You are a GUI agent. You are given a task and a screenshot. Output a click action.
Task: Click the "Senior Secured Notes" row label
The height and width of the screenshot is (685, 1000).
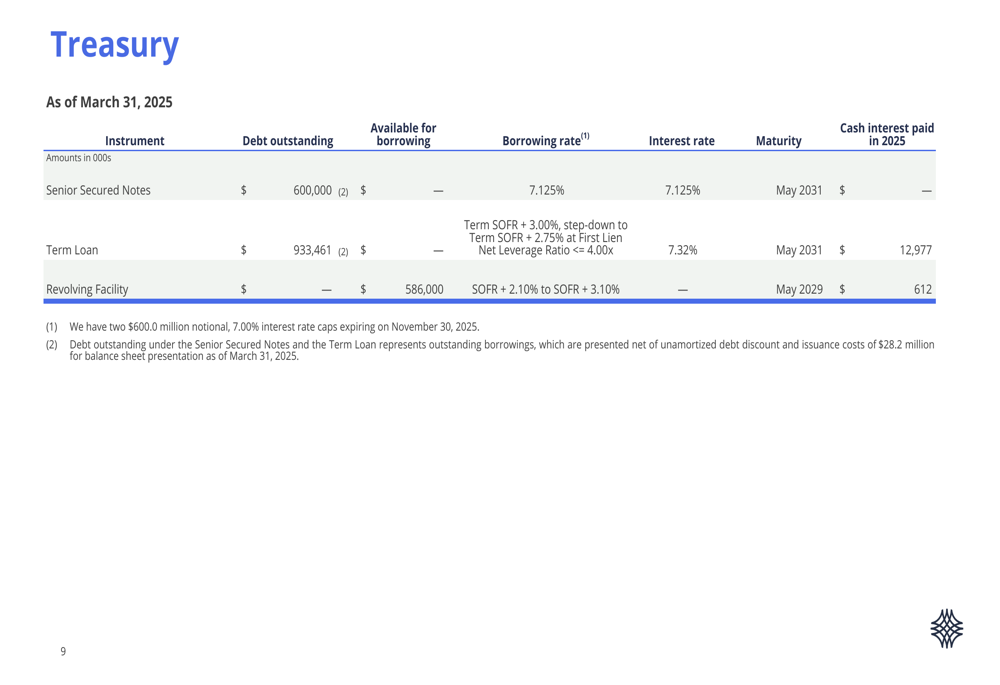click(x=98, y=190)
